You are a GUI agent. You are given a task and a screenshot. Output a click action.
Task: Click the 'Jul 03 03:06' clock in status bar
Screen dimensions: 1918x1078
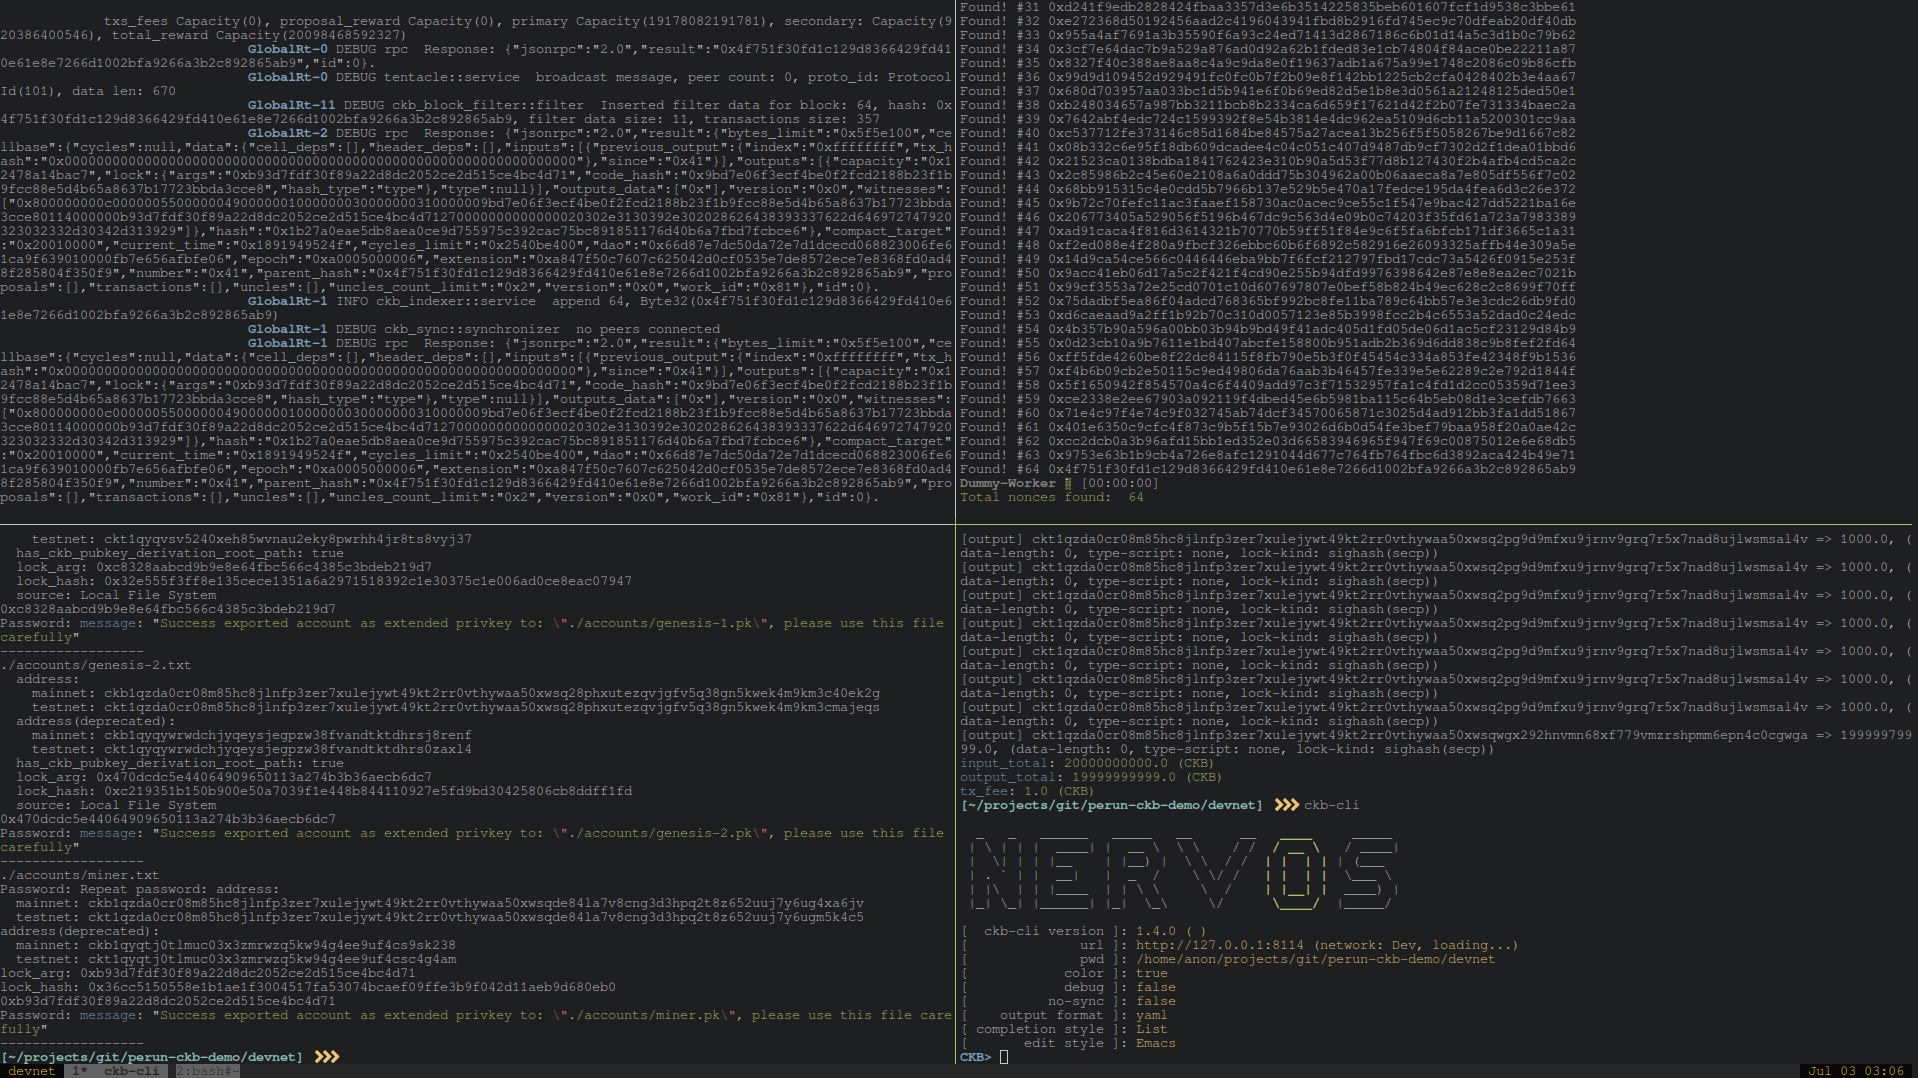point(1856,1071)
